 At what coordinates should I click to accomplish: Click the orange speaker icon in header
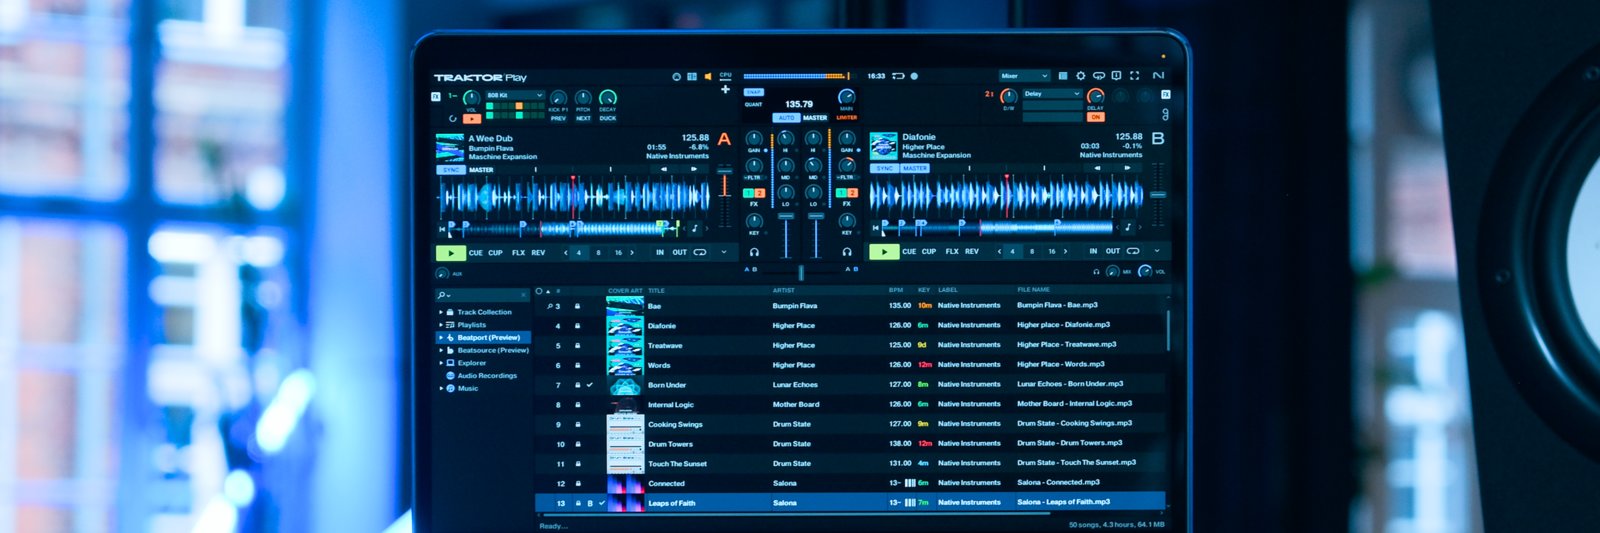point(708,76)
